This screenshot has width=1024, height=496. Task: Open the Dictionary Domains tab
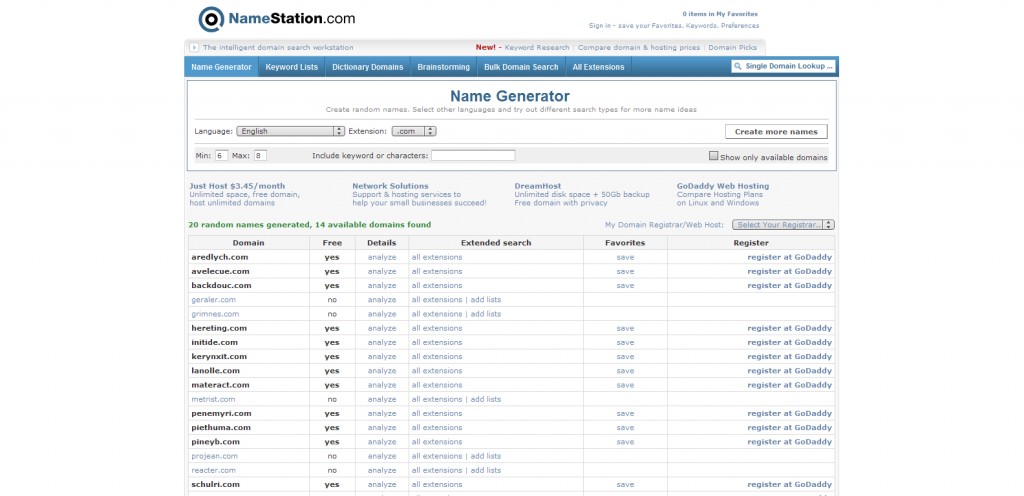tap(368, 67)
